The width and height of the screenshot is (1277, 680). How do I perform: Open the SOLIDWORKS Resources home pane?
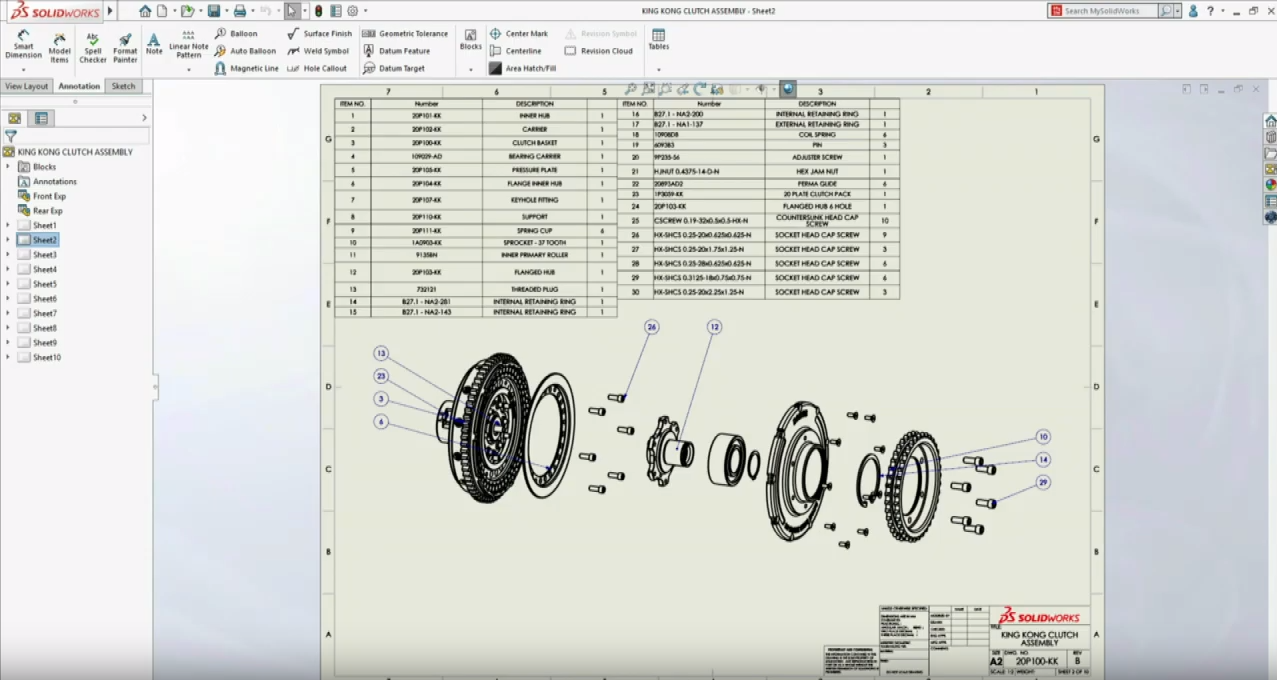pos(1270,121)
